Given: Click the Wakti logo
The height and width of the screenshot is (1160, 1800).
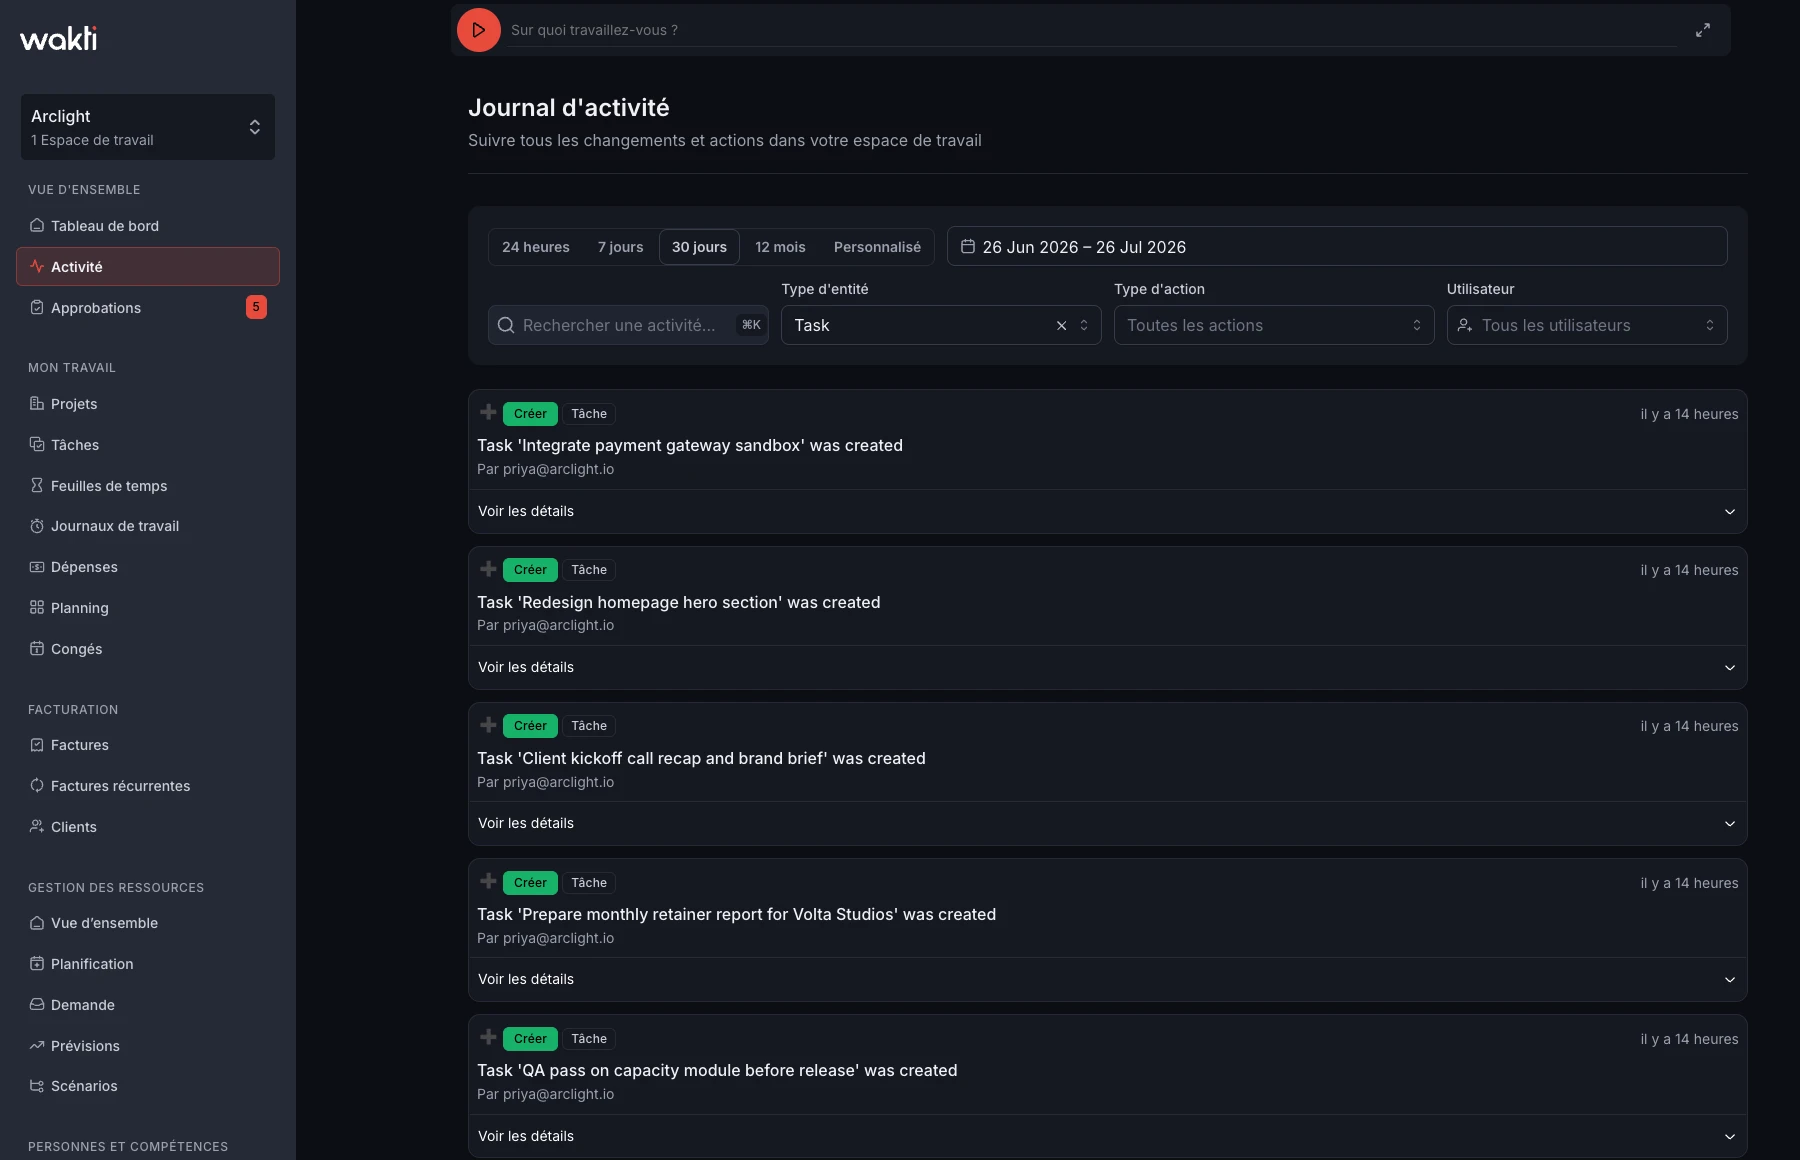Looking at the screenshot, I should (x=59, y=38).
